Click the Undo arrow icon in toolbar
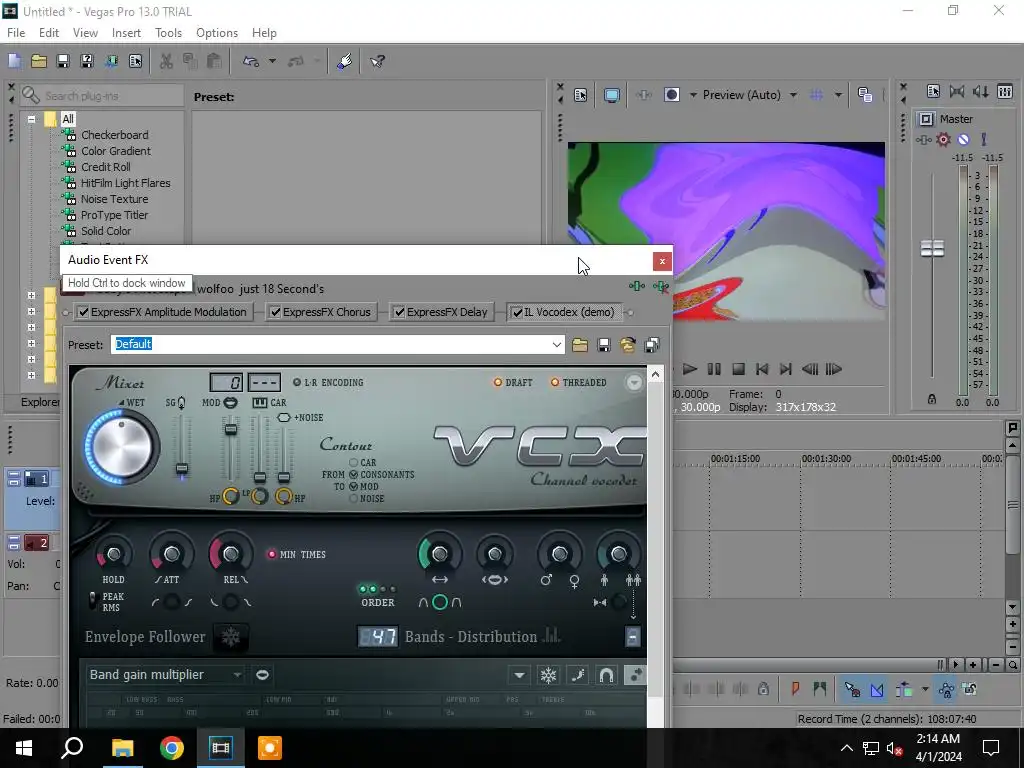1024x768 pixels. tap(251, 61)
